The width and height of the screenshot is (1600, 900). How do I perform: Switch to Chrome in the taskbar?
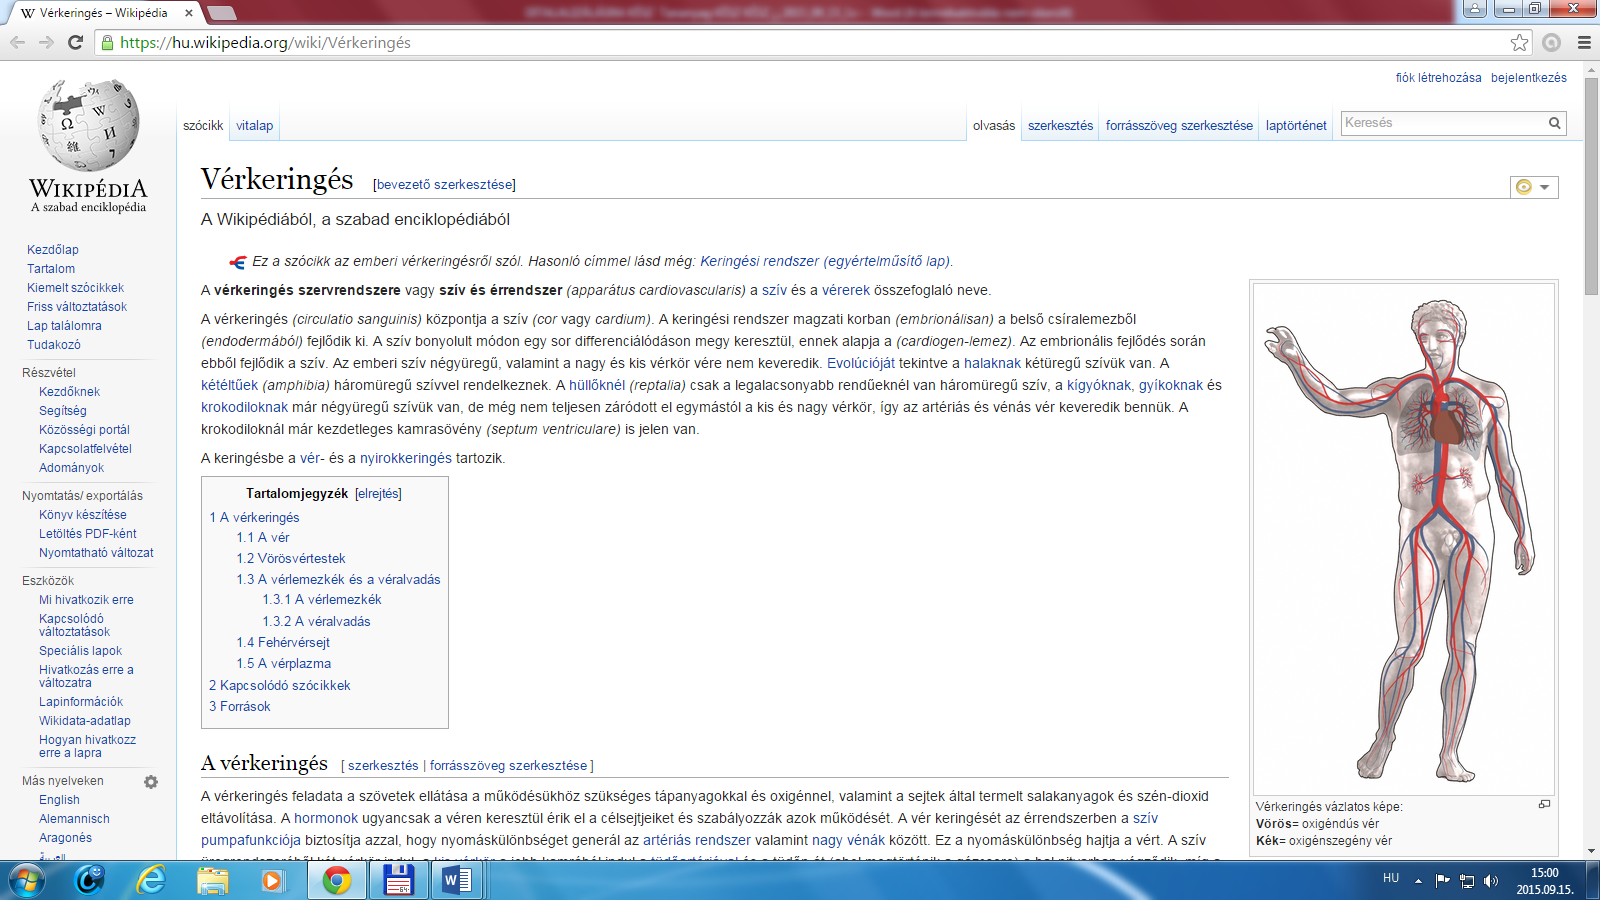point(337,880)
